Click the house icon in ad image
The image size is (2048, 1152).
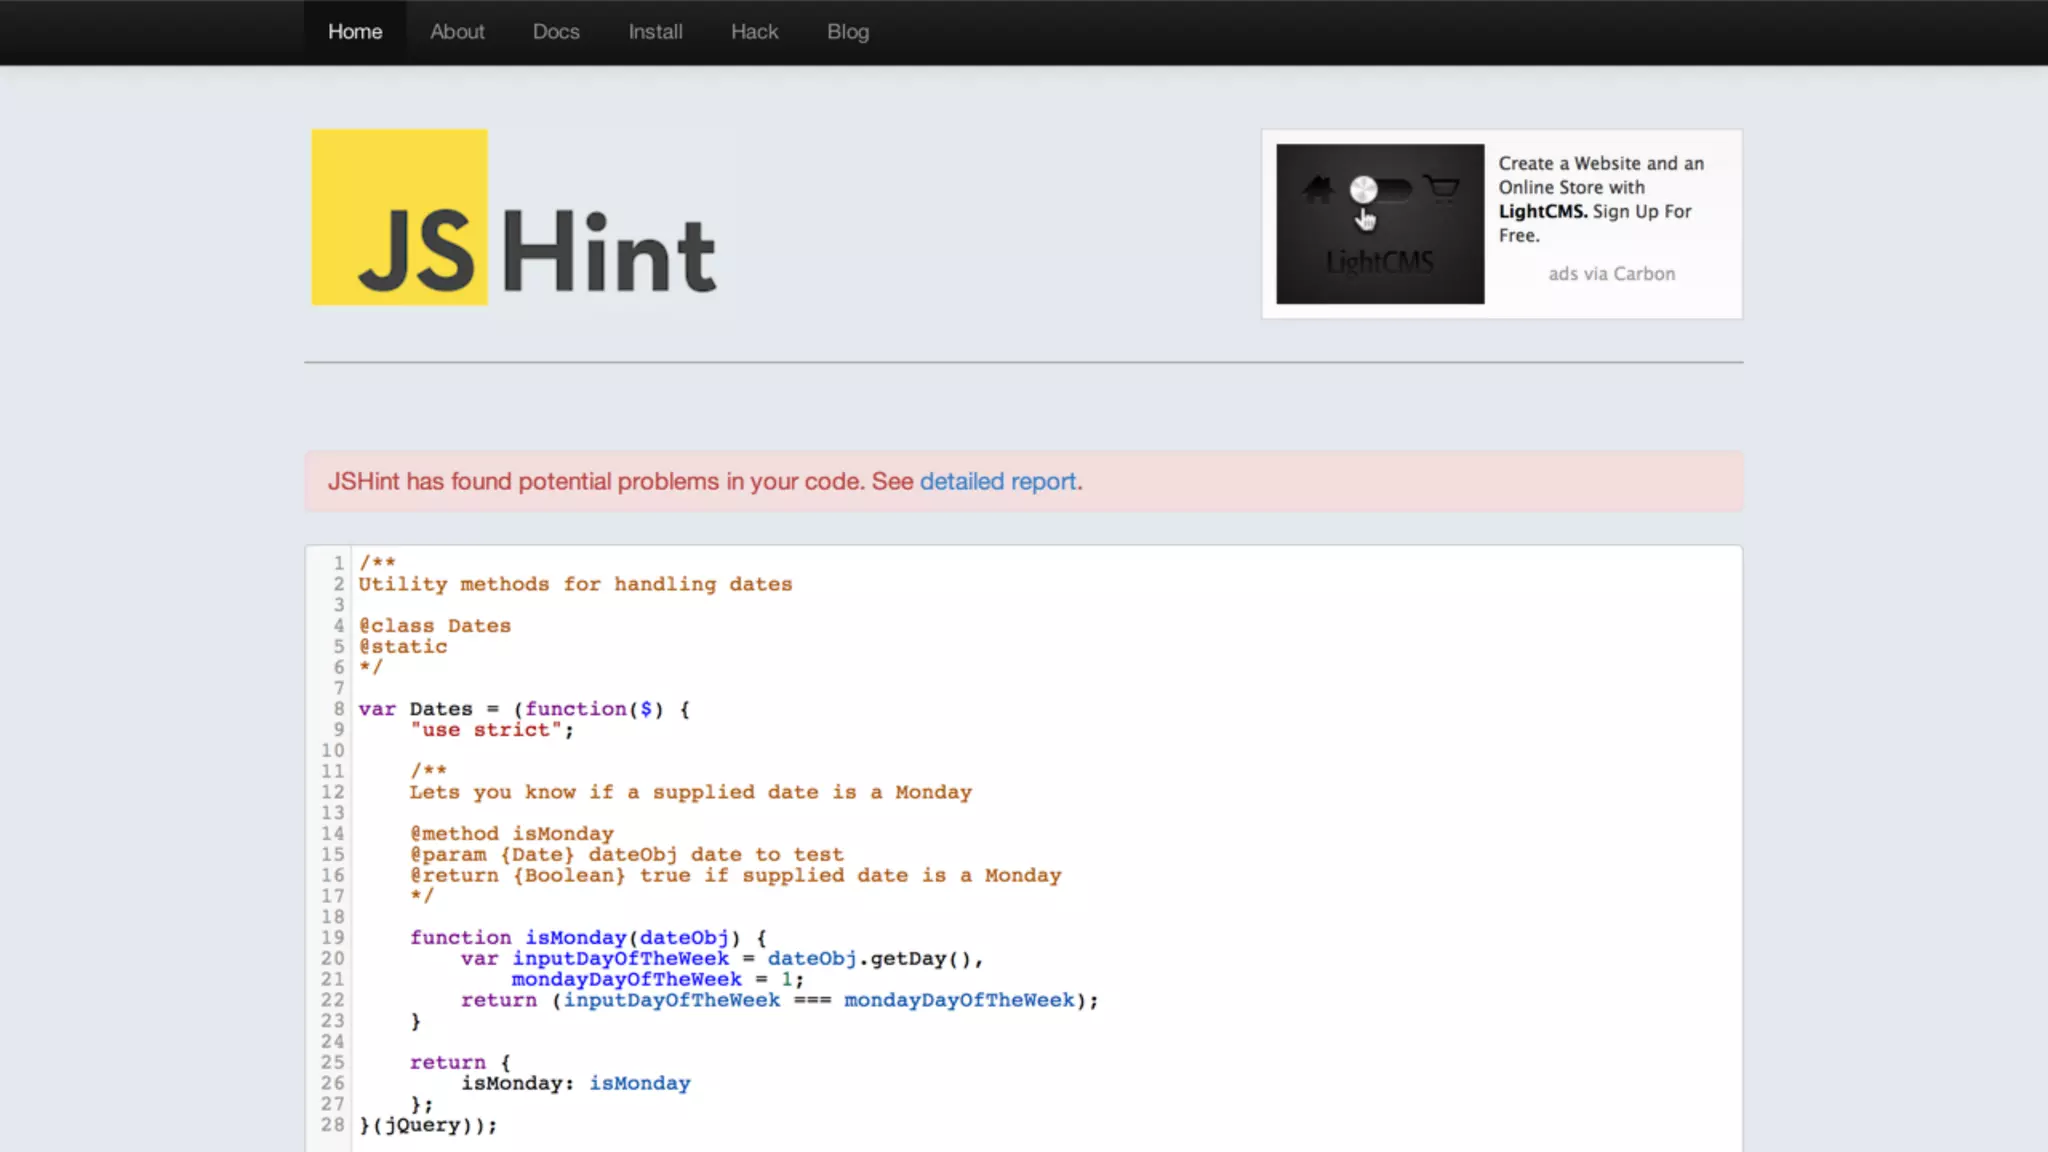pos(1318,188)
